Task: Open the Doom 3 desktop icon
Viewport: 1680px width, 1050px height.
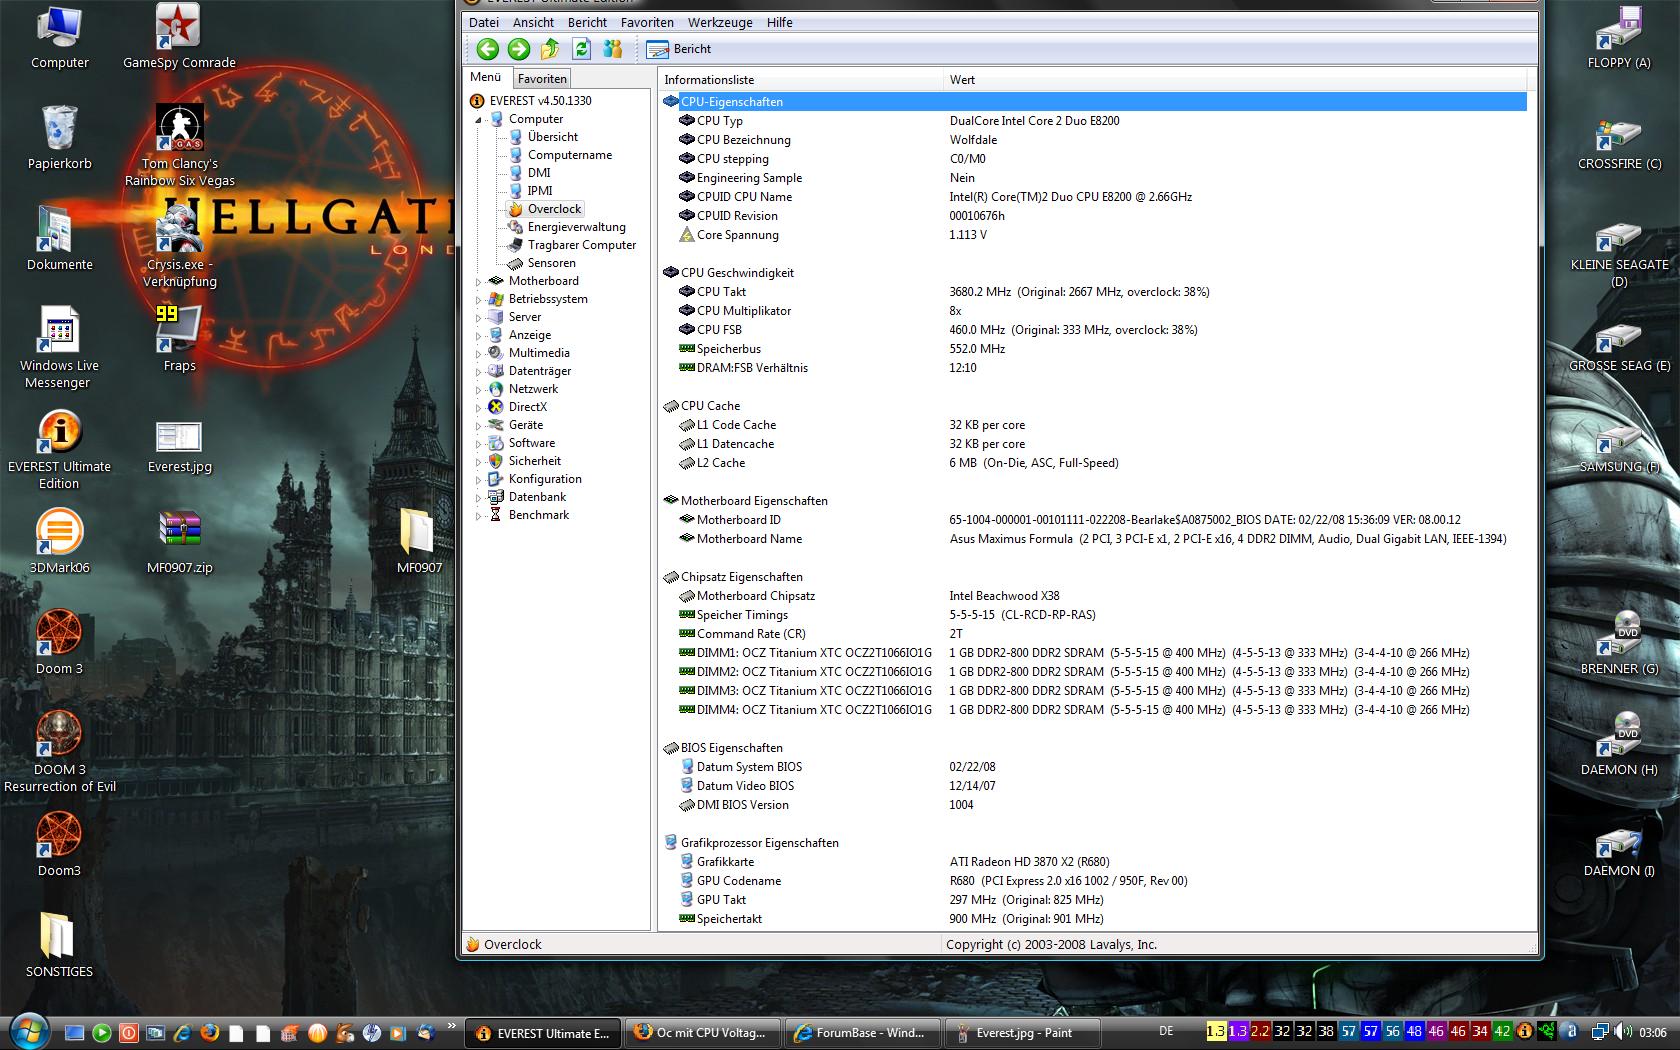Action: (x=59, y=643)
